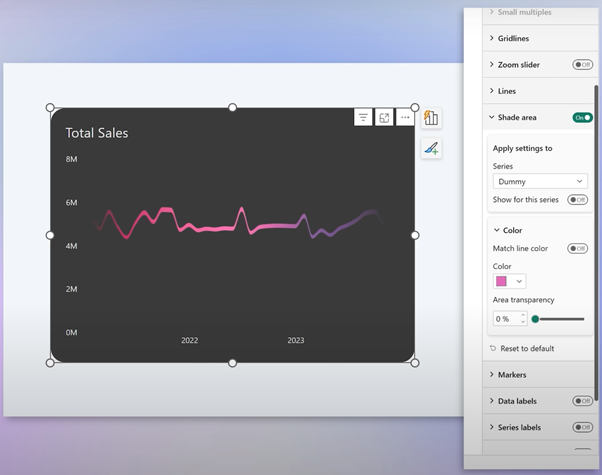Open more options ellipsis on chart
The width and height of the screenshot is (602, 475).
(405, 118)
